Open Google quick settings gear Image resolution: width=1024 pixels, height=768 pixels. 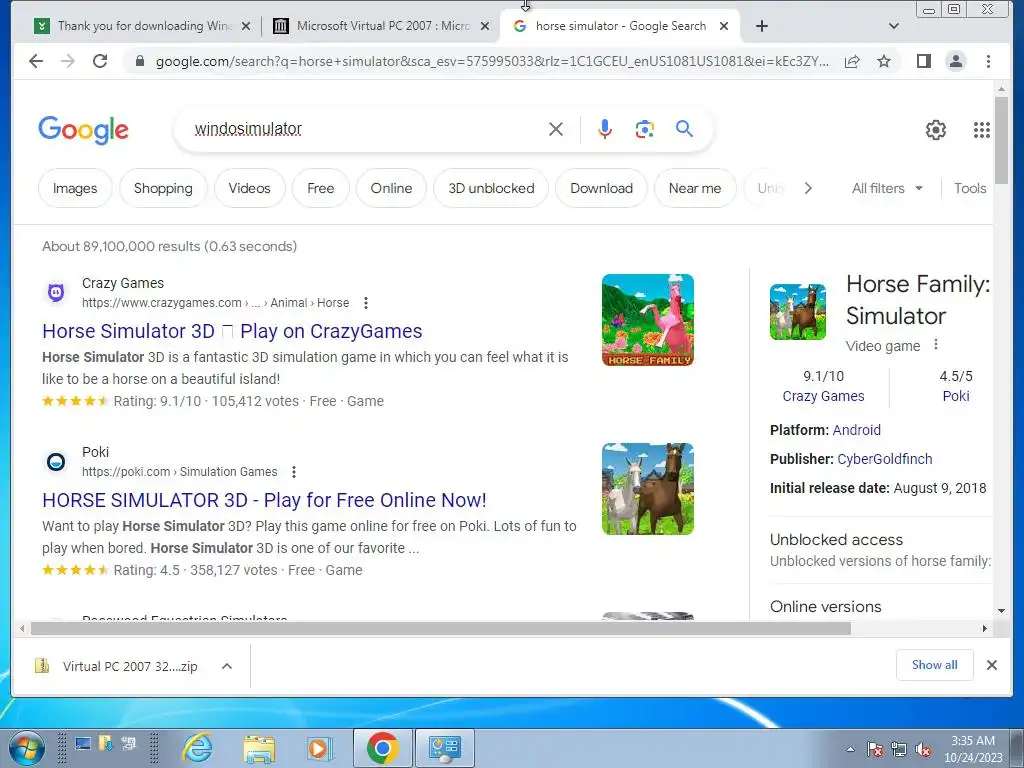(936, 130)
